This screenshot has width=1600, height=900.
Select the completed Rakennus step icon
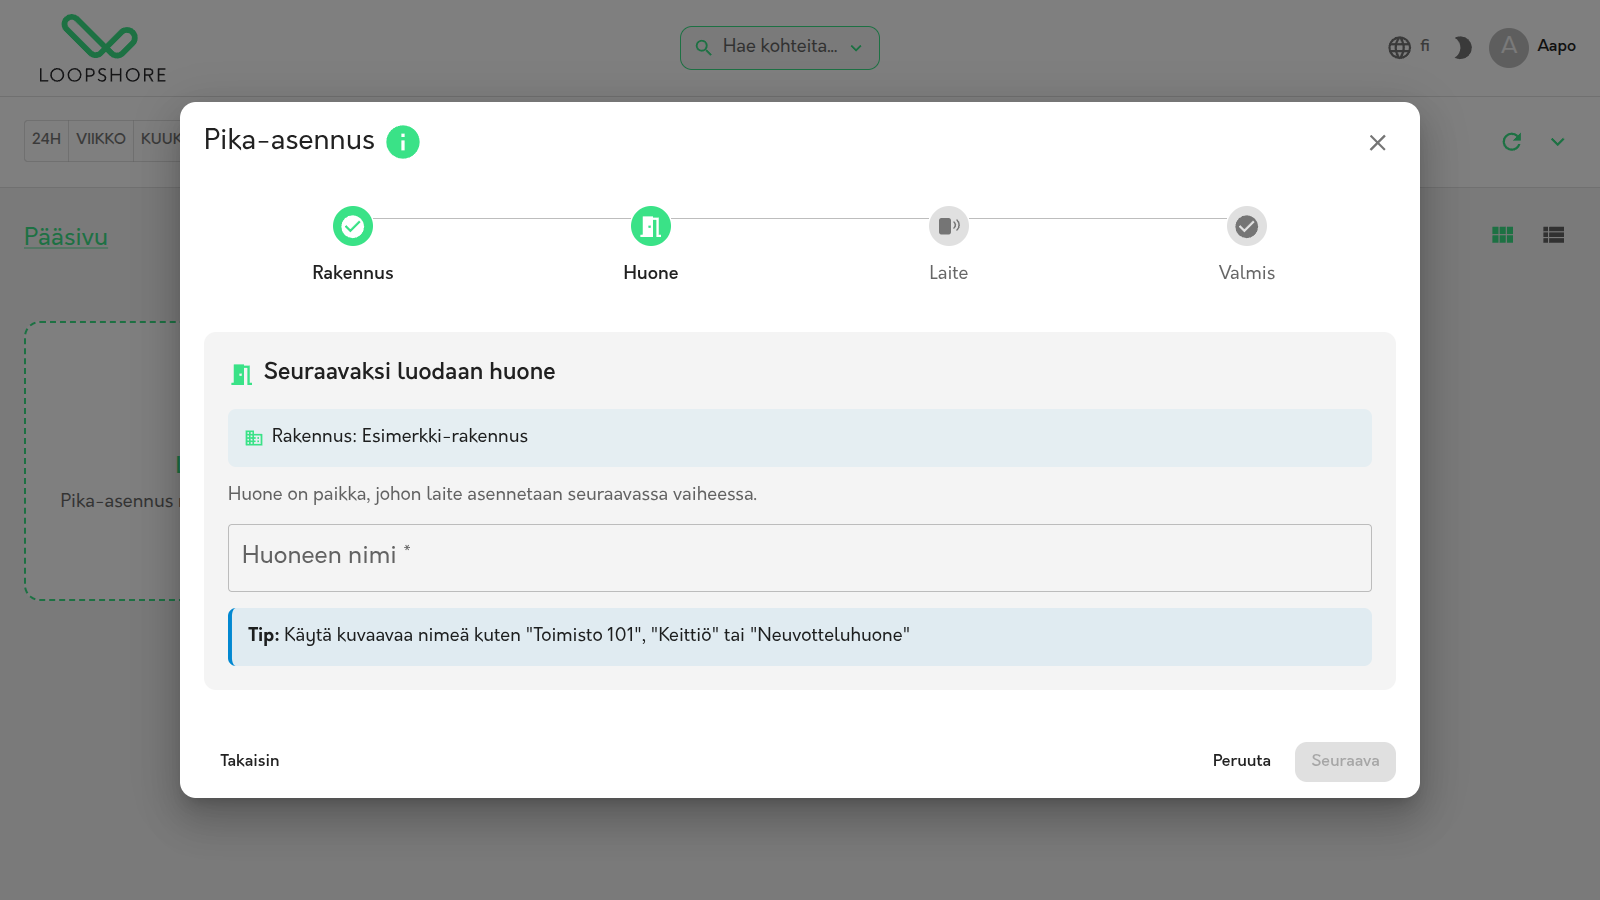click(353, 226)
